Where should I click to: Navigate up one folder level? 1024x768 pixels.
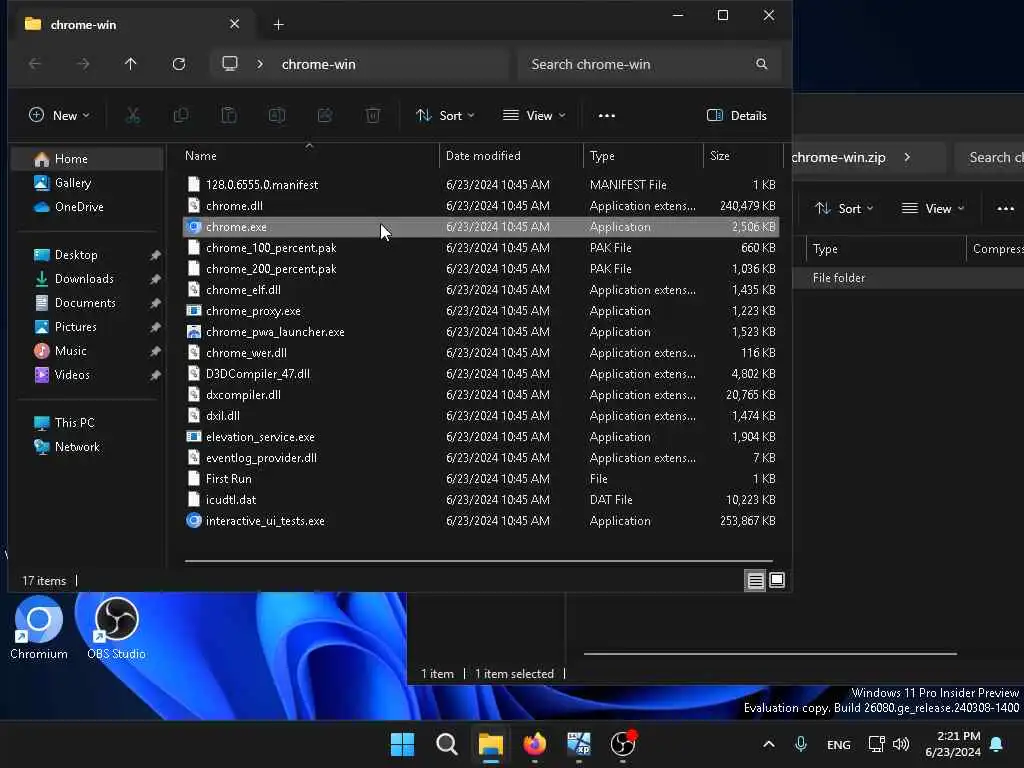tap(131, 64)
